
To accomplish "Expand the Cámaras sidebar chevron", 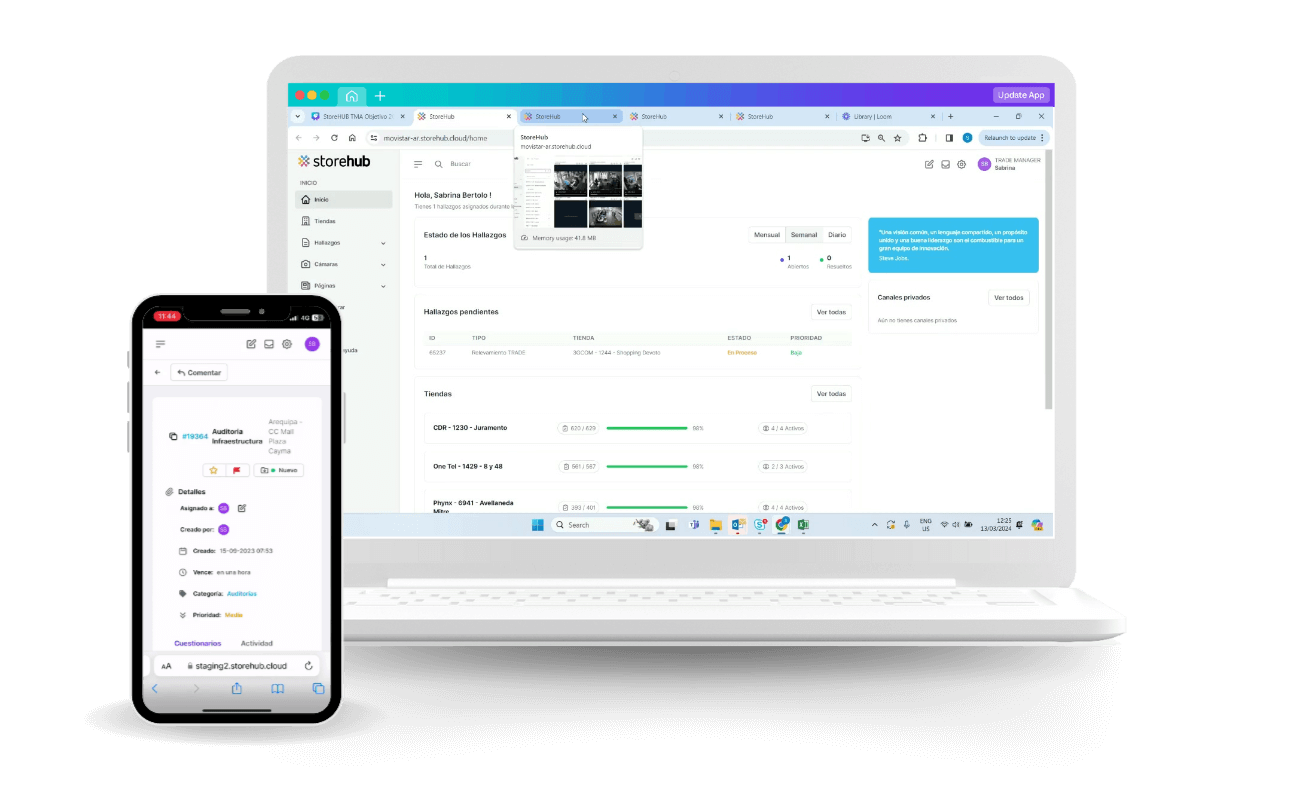I will coord(383,265).
